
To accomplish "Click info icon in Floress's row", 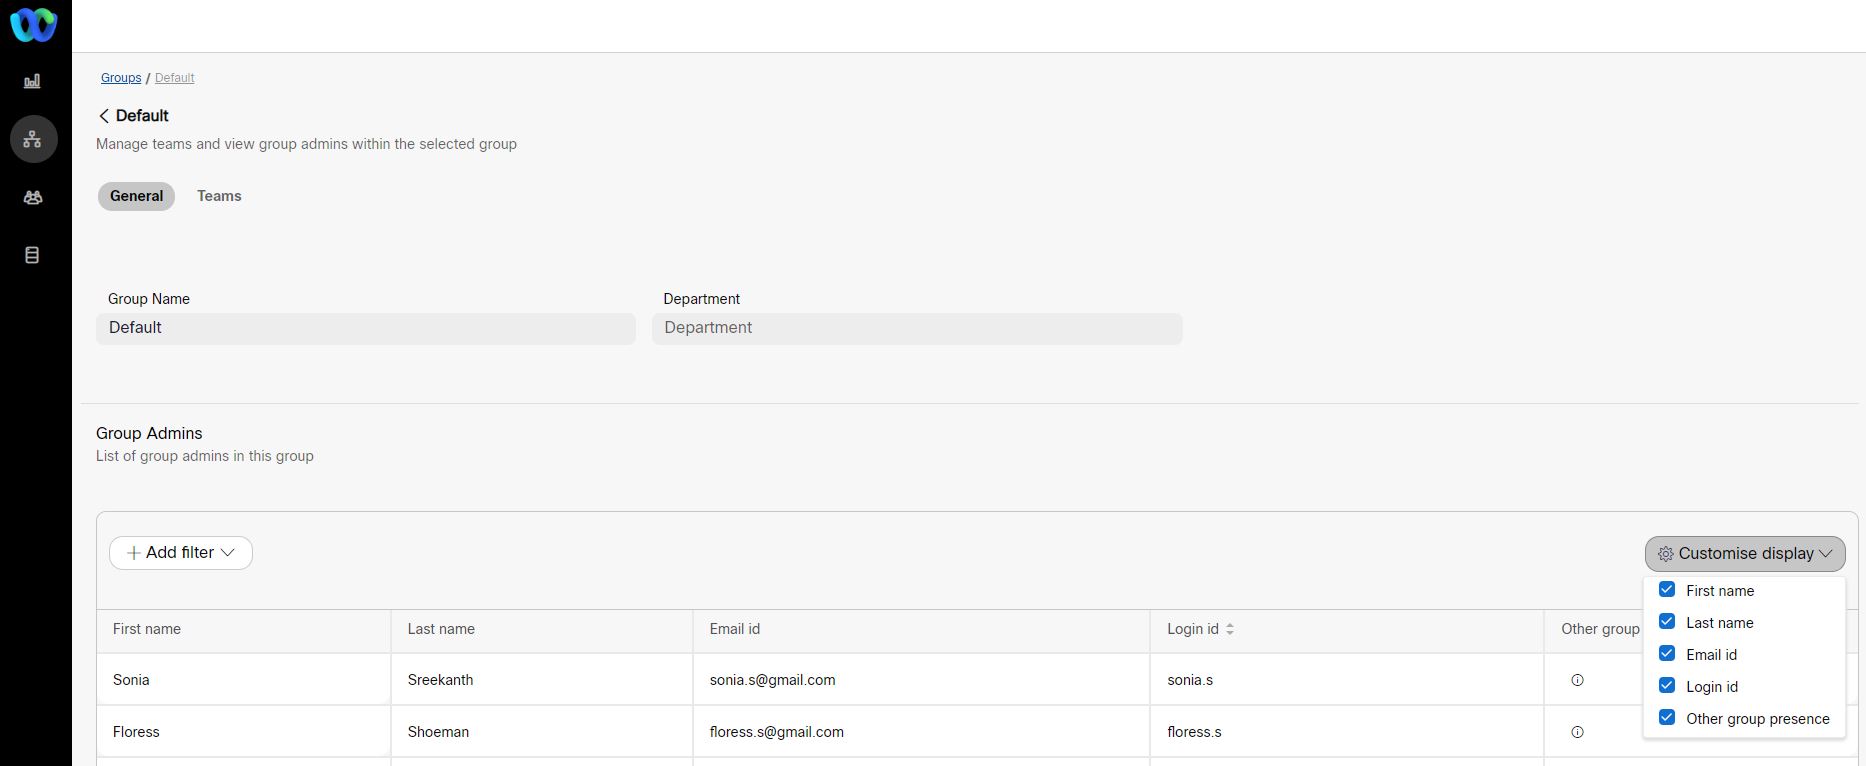I will [x=1577, y=732].
